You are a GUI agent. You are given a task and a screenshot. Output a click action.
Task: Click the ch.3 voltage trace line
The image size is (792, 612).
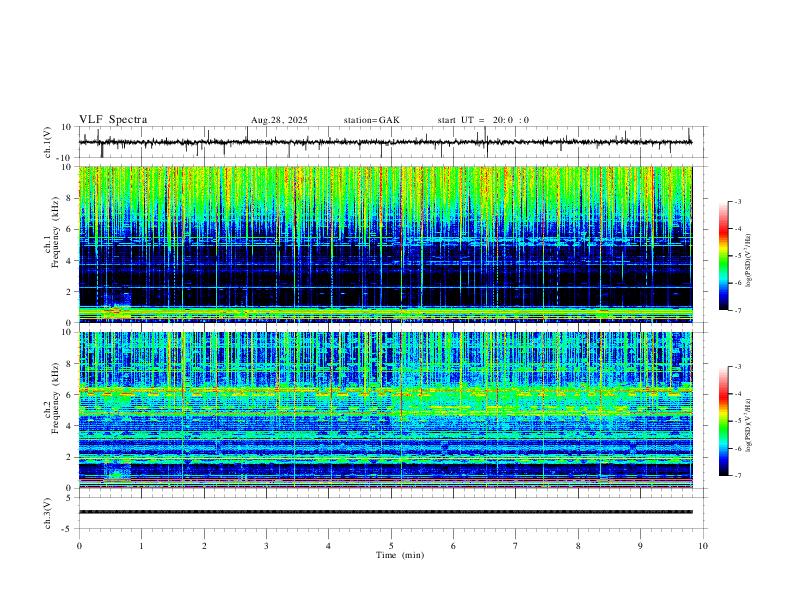click(x=385, y=512)
